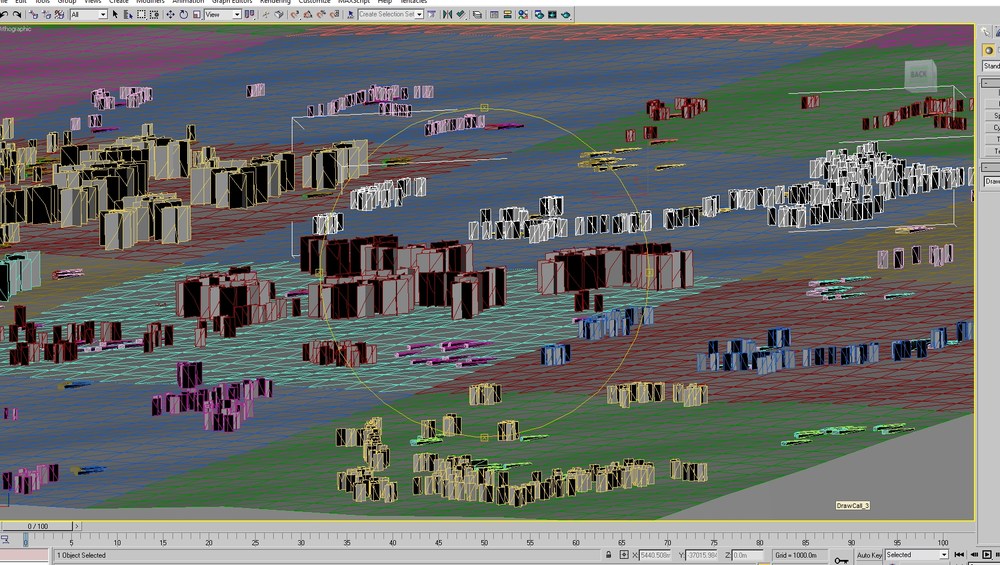Open the Curve Editor
The image size is (1000, 565).
(x=494, y=14)
